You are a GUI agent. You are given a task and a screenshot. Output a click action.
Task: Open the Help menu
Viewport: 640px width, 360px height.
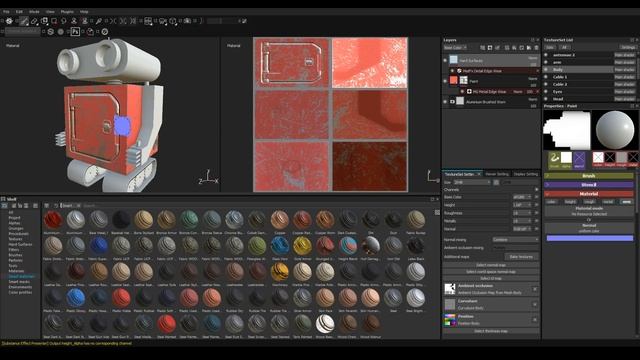pos(84,11)
